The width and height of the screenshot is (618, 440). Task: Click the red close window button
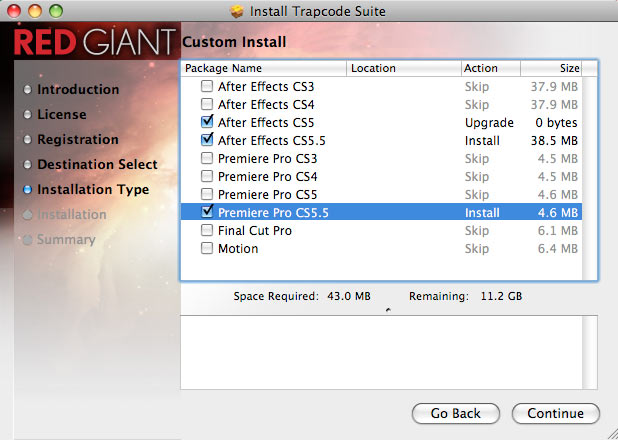point(14,11)
